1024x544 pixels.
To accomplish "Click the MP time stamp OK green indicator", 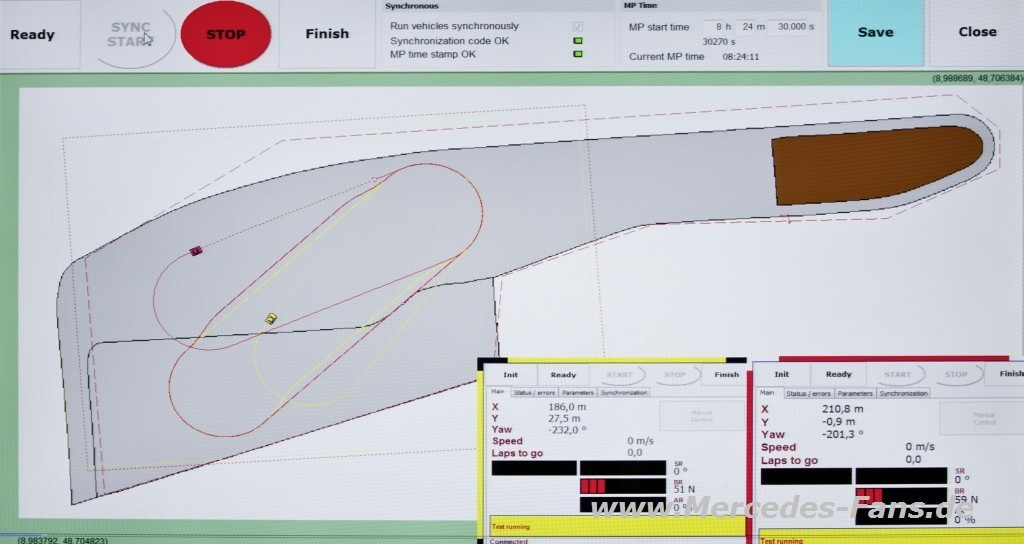I will (x=577, y=54).
